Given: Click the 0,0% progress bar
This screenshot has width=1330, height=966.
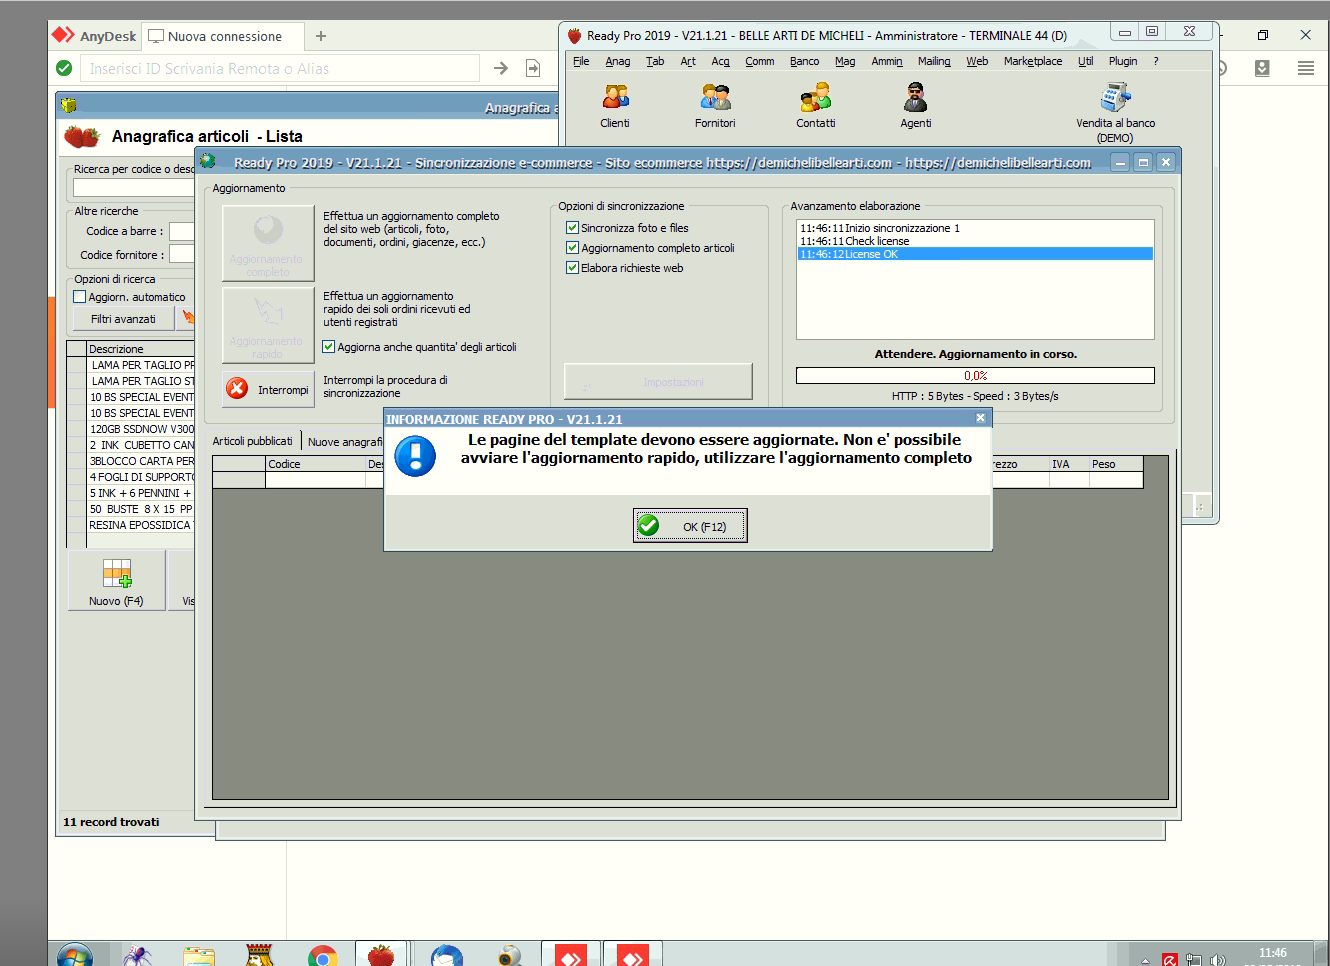Looking at the screenshot, I should pos(975,376).
